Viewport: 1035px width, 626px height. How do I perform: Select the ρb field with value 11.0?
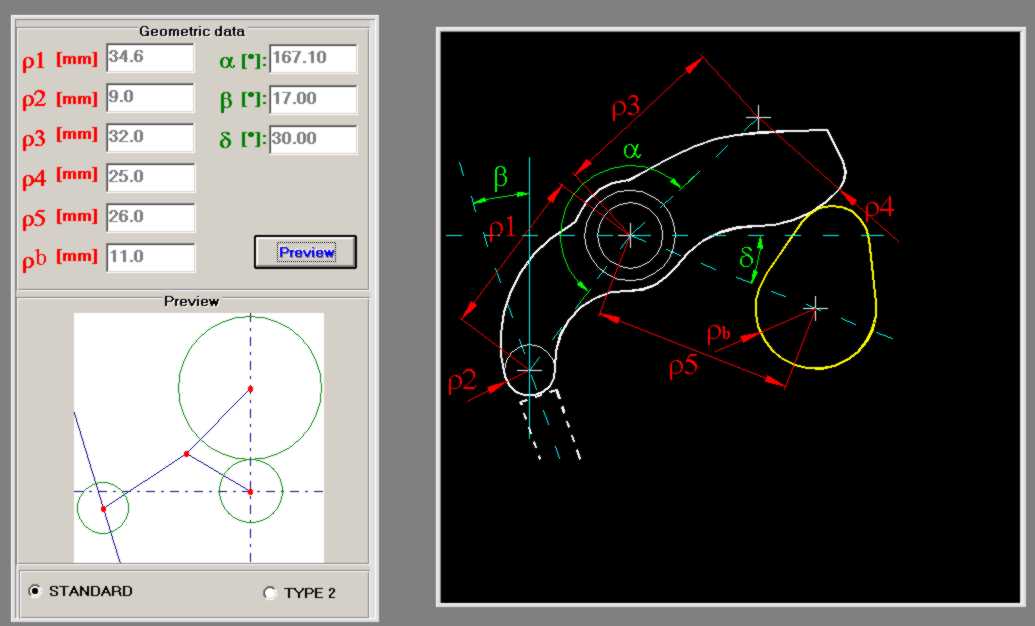149,257
